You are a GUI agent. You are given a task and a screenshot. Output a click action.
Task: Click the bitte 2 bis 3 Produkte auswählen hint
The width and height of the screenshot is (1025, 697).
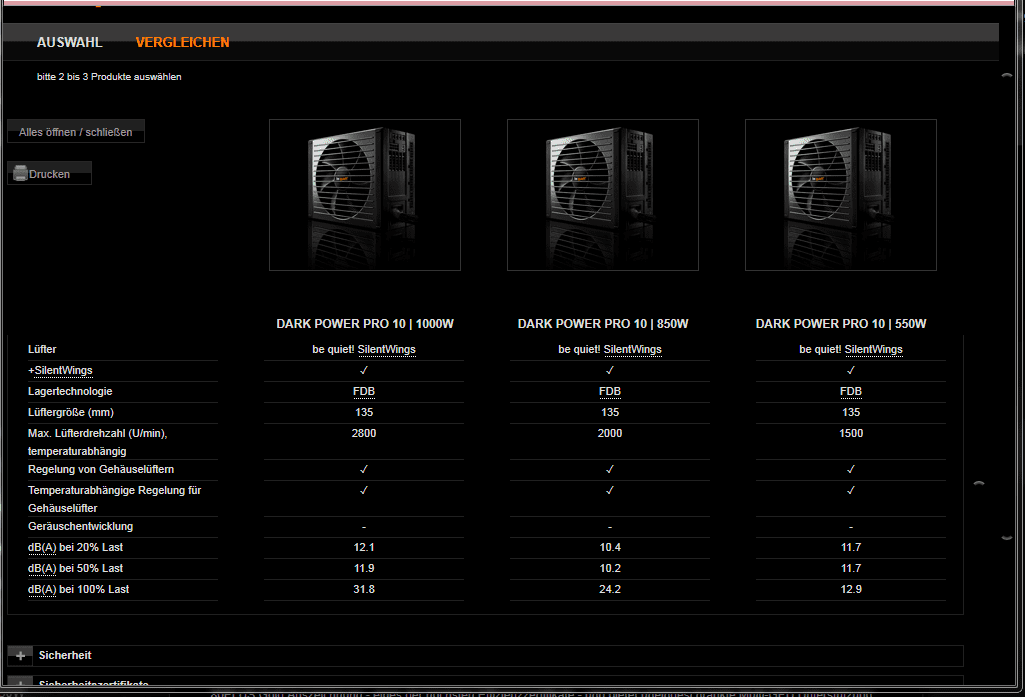pos(109,76)
